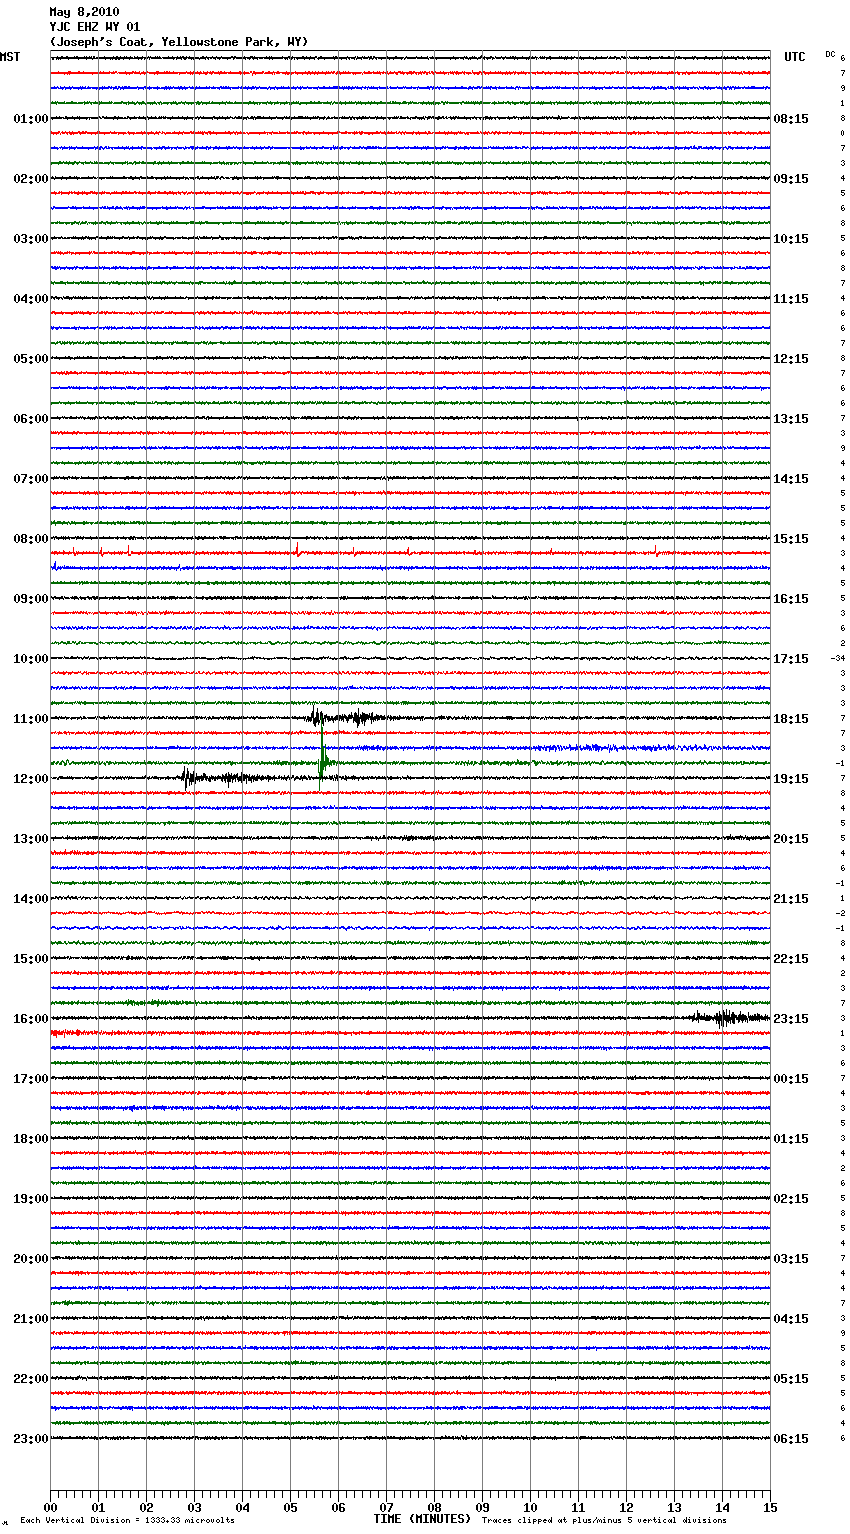Click the 08:15 UTC time label
This screenshot has width=850, height=1534.
(x=791, y=119)
